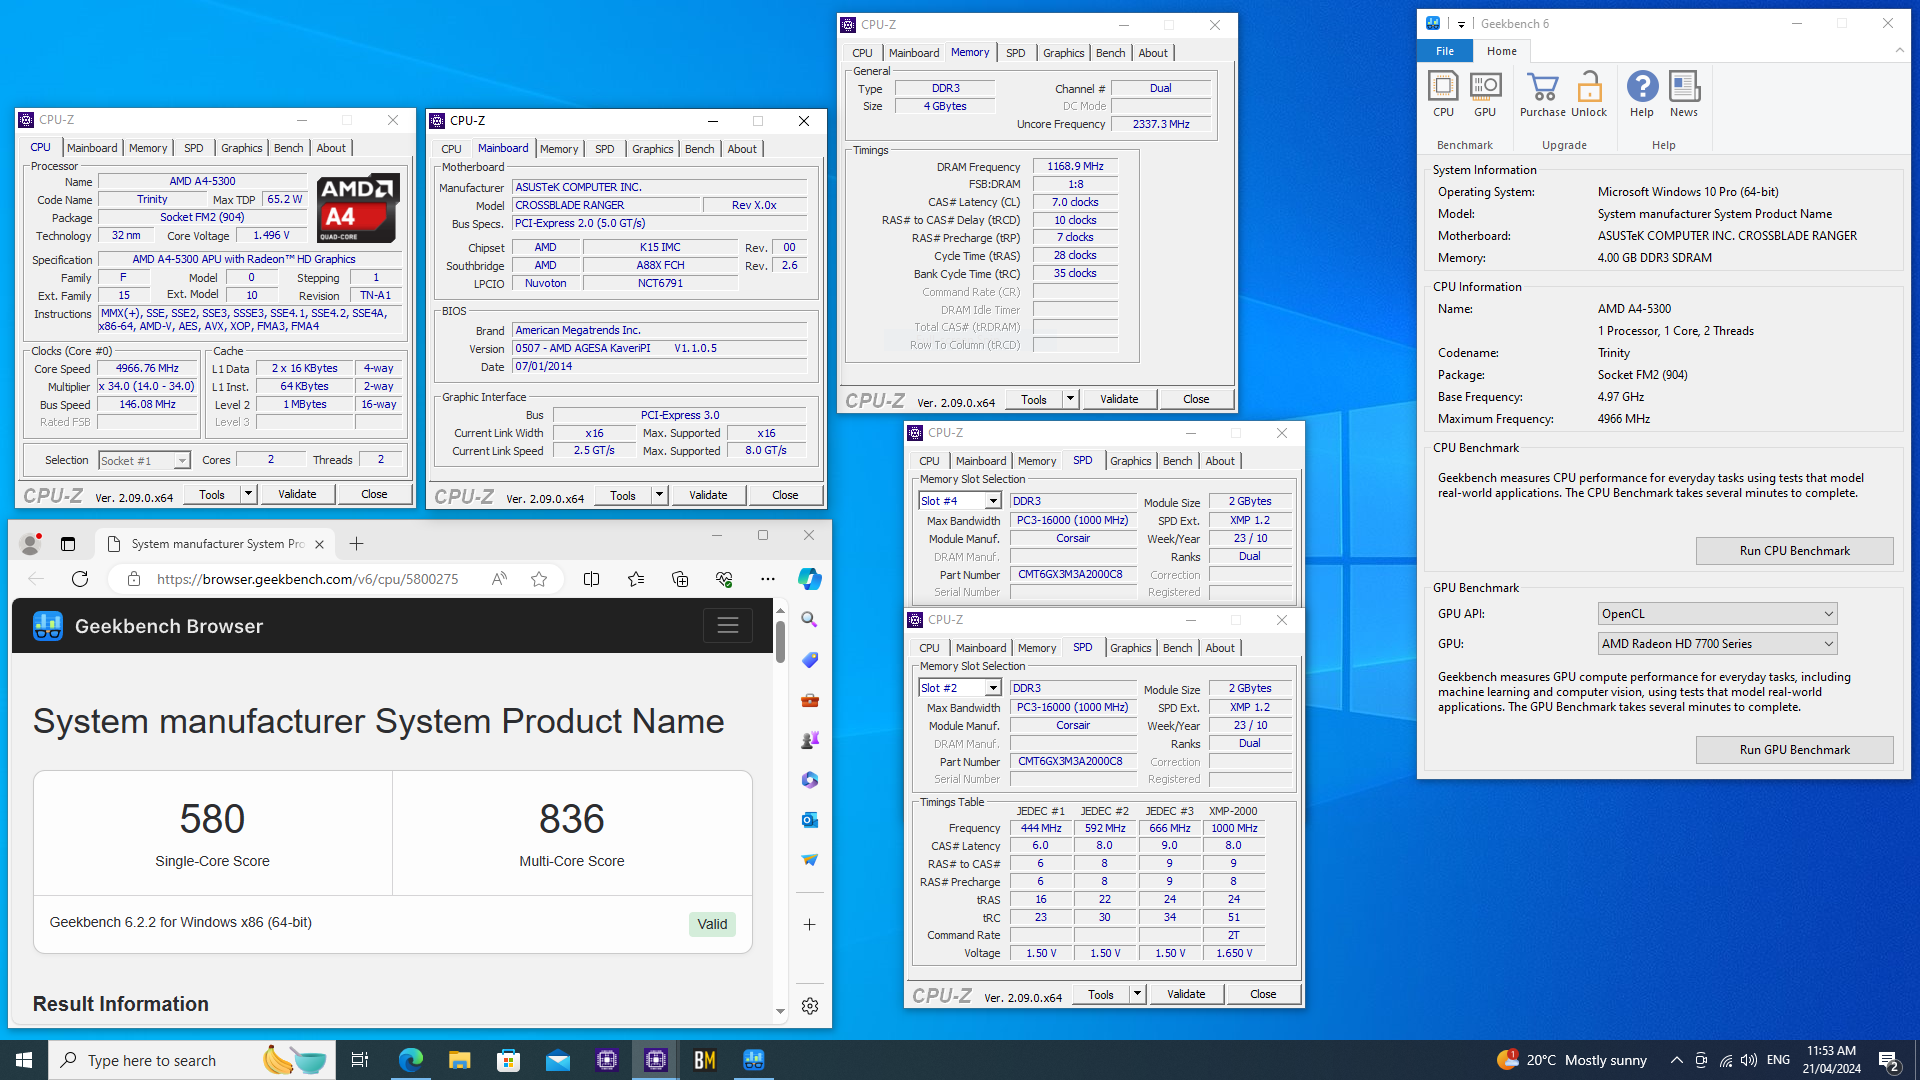The width and height of the screenshot is (1920, 1080).
Task: Open notification center in system tray
Action: click(1888, 1060)
